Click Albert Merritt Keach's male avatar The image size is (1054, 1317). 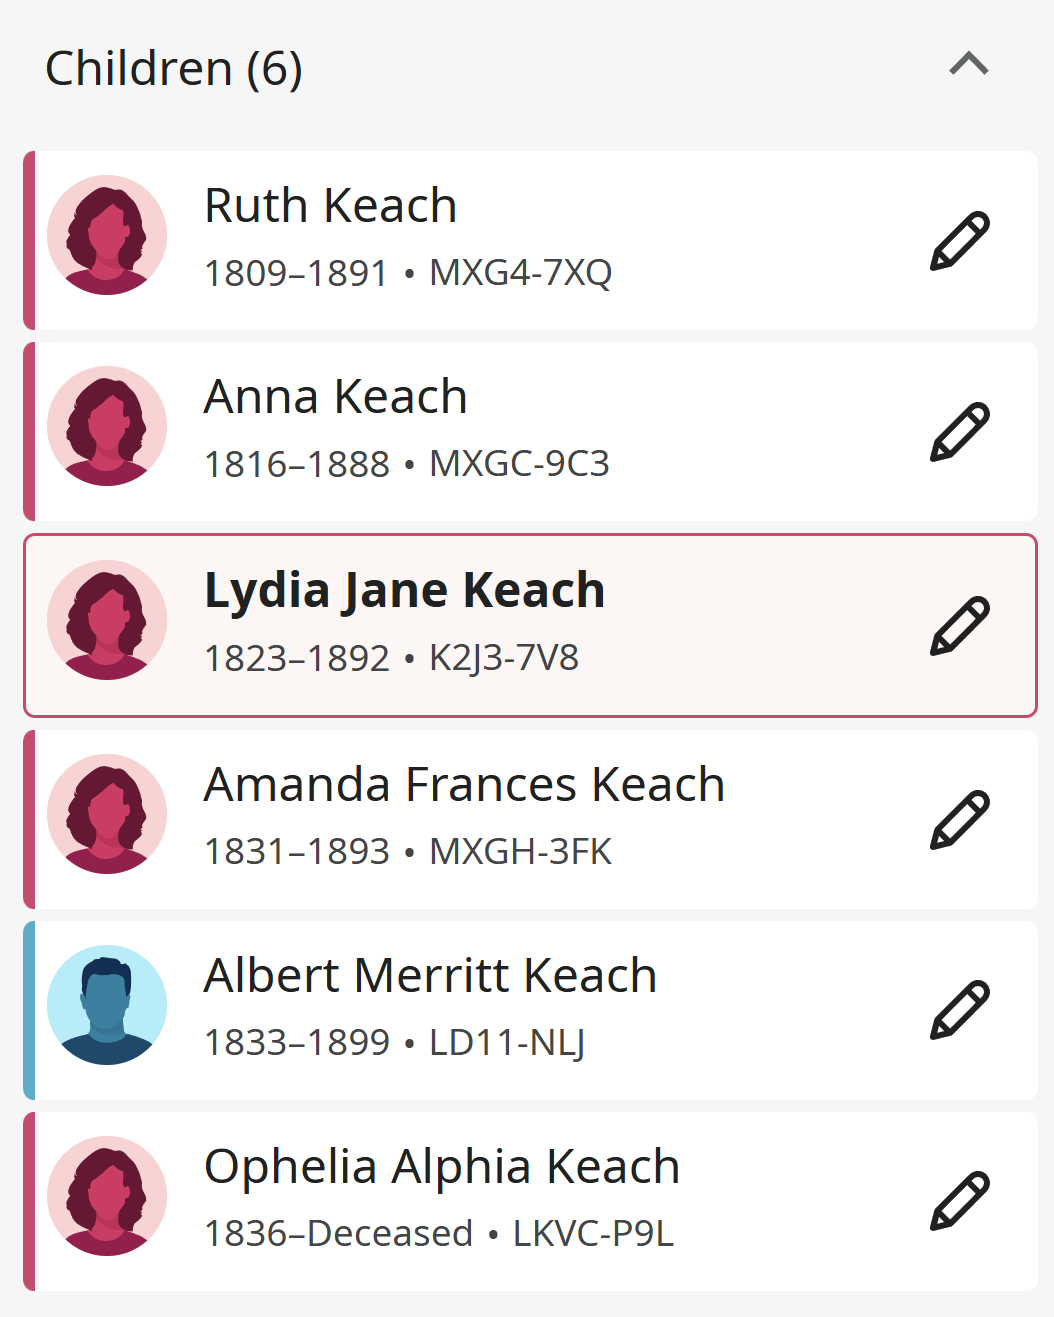click(107, 1005)
